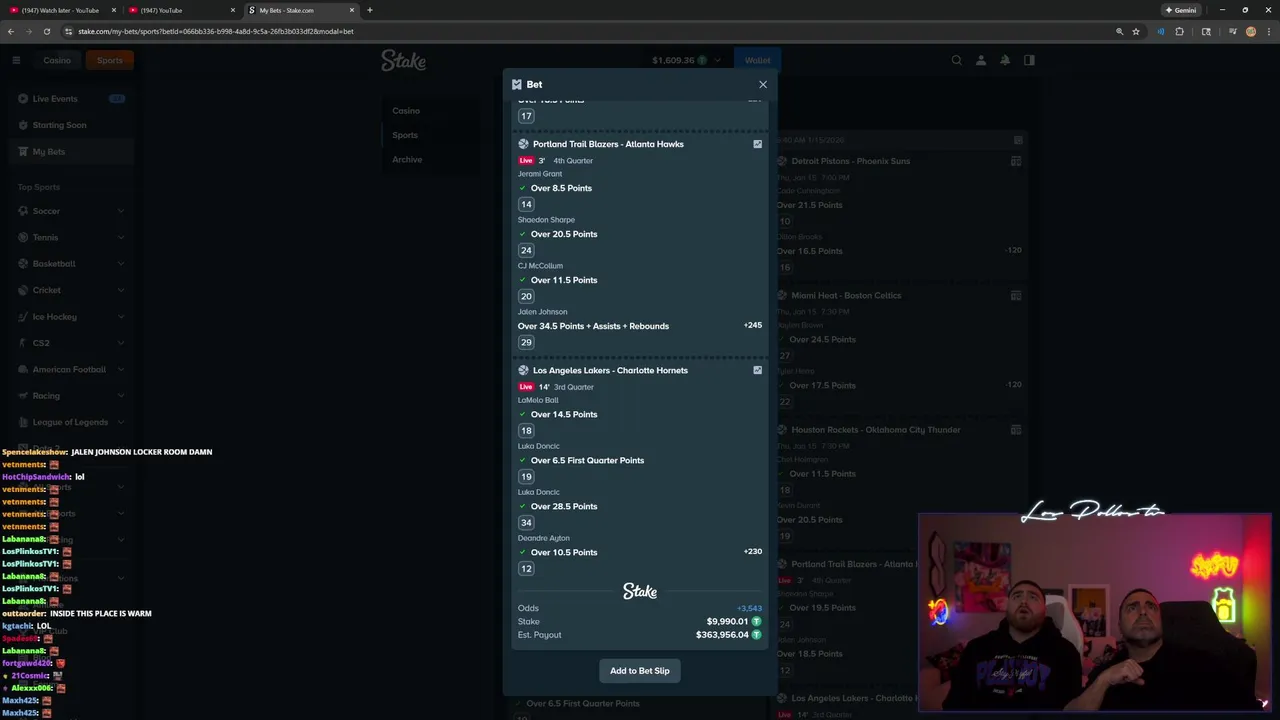Viewport: 1280px width, 720px height.
Task: Expand the Cricket chevron in sidebar
Action: [x=121, y=290]
